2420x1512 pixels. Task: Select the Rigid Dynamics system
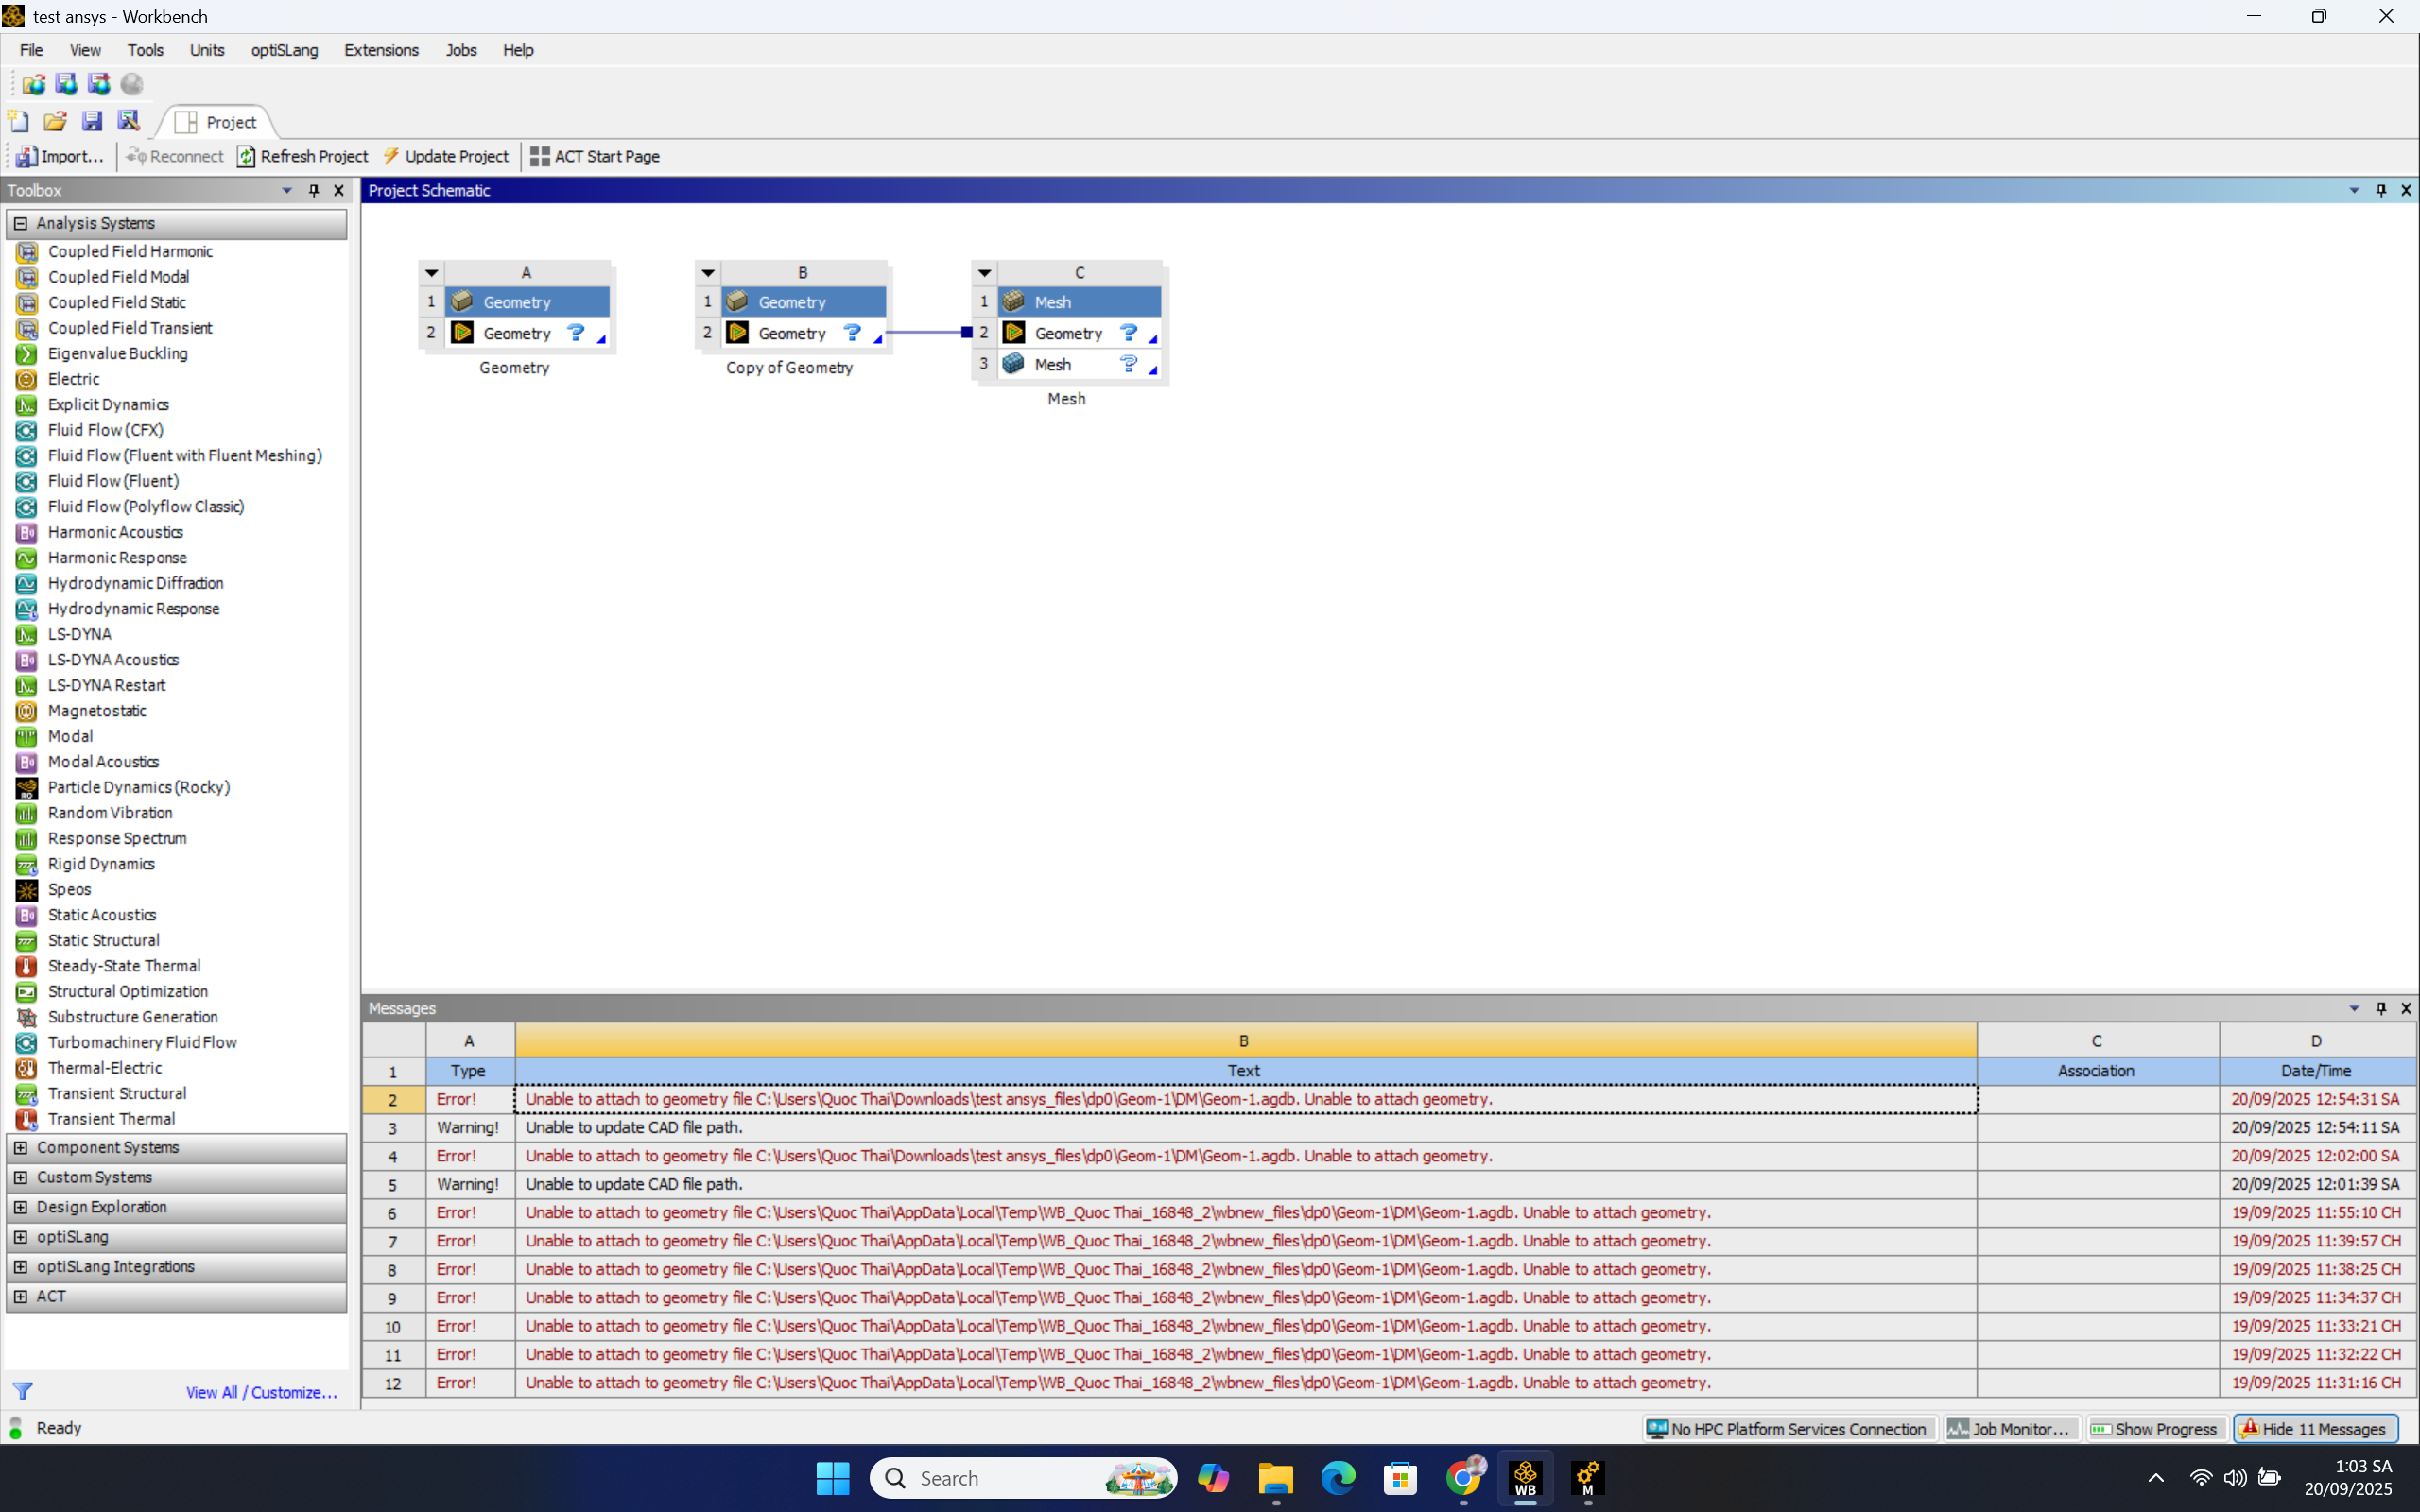point(101,864)
